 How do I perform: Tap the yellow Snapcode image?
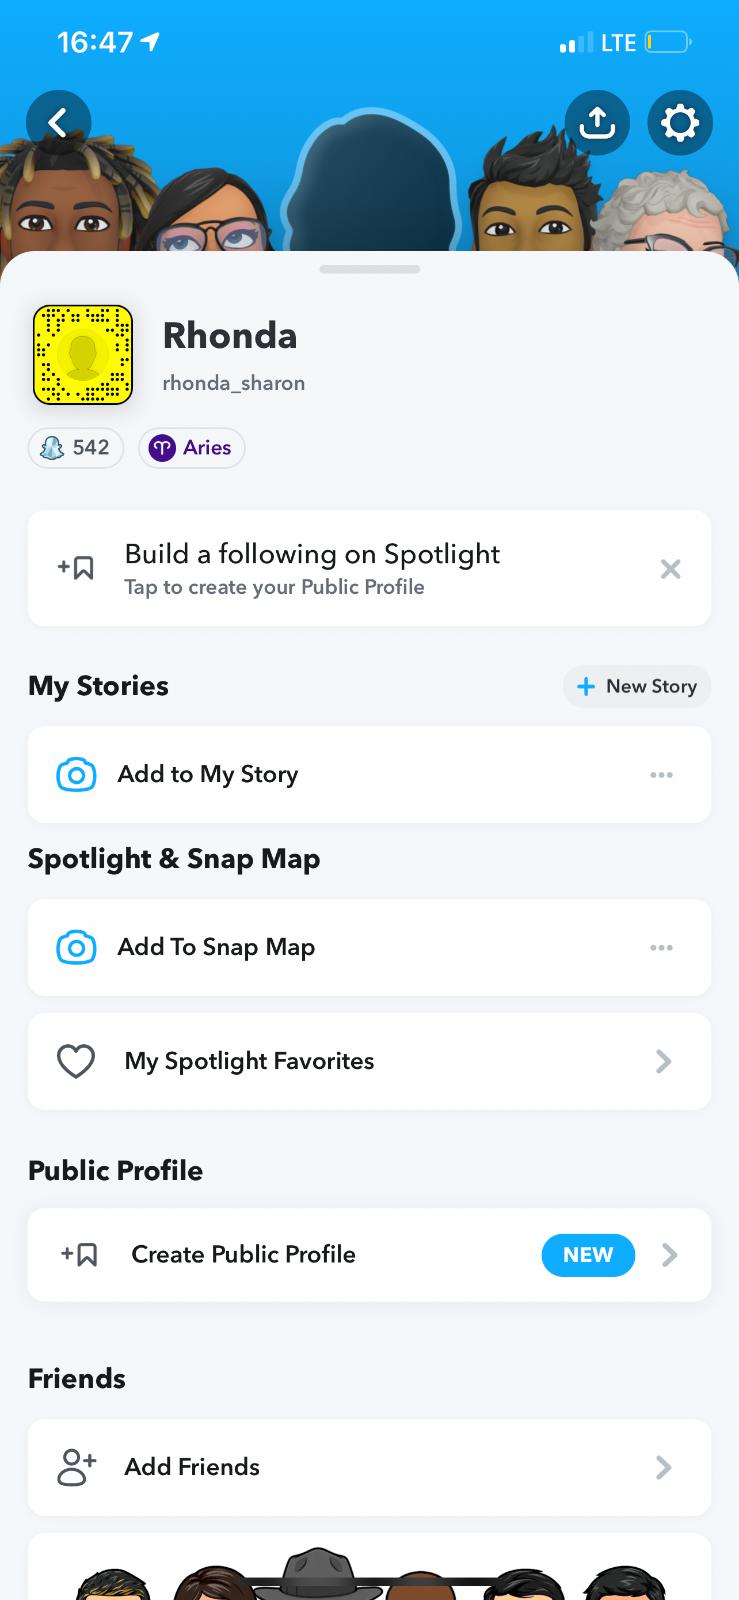coord(83,355)
